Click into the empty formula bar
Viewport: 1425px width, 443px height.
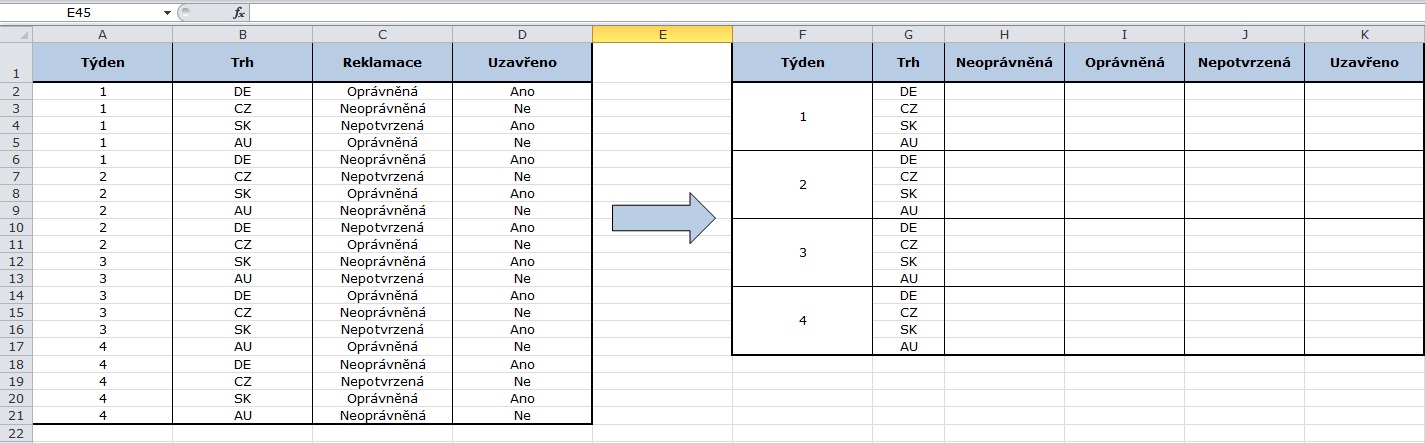click(x=800, y=13)
